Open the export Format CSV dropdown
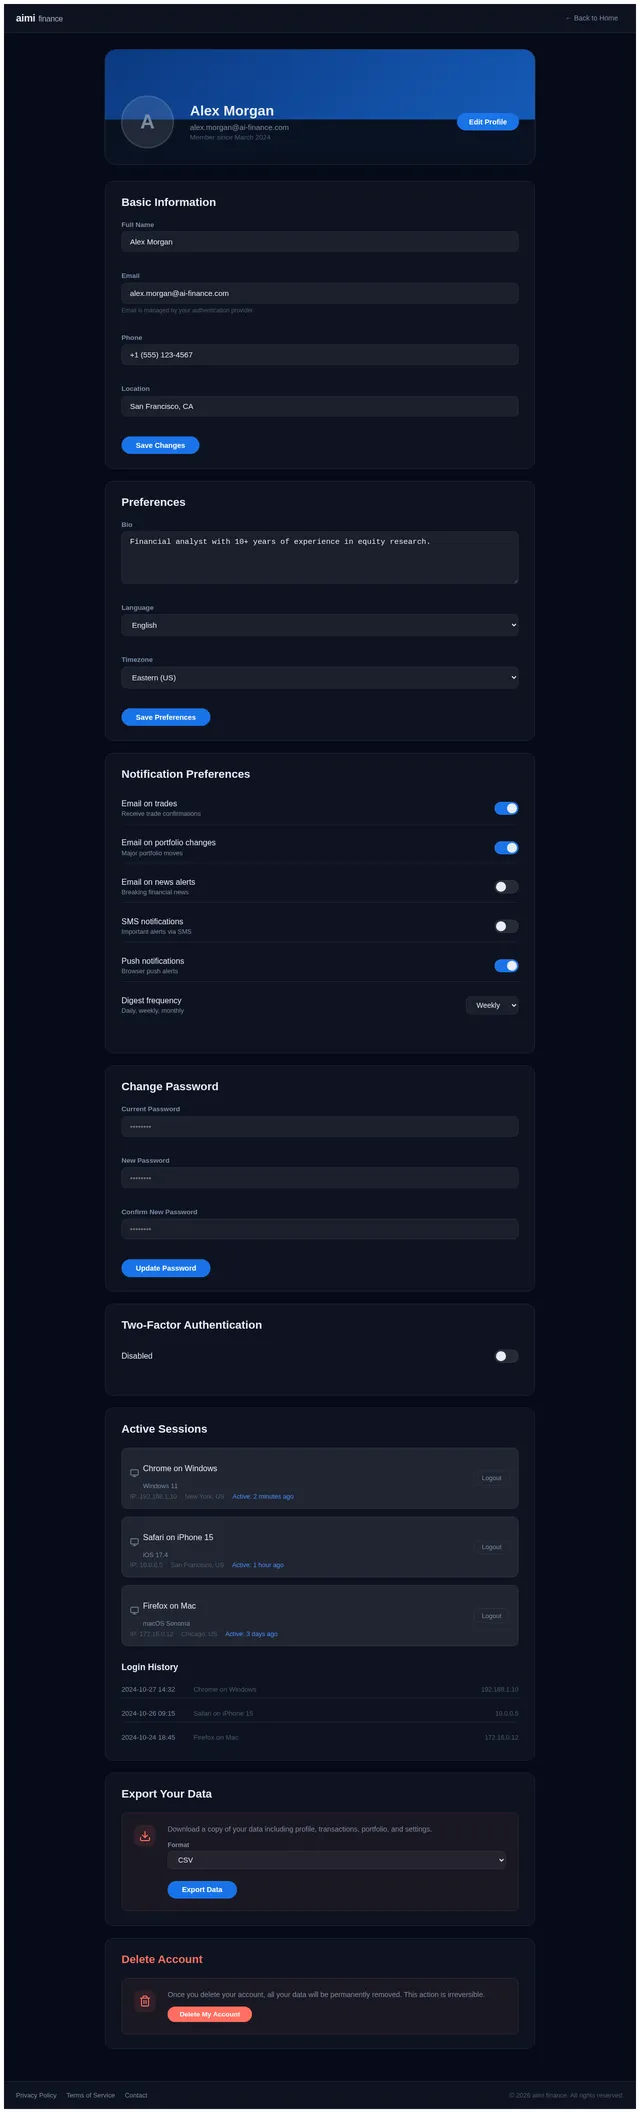 (x=337, y=1860)
